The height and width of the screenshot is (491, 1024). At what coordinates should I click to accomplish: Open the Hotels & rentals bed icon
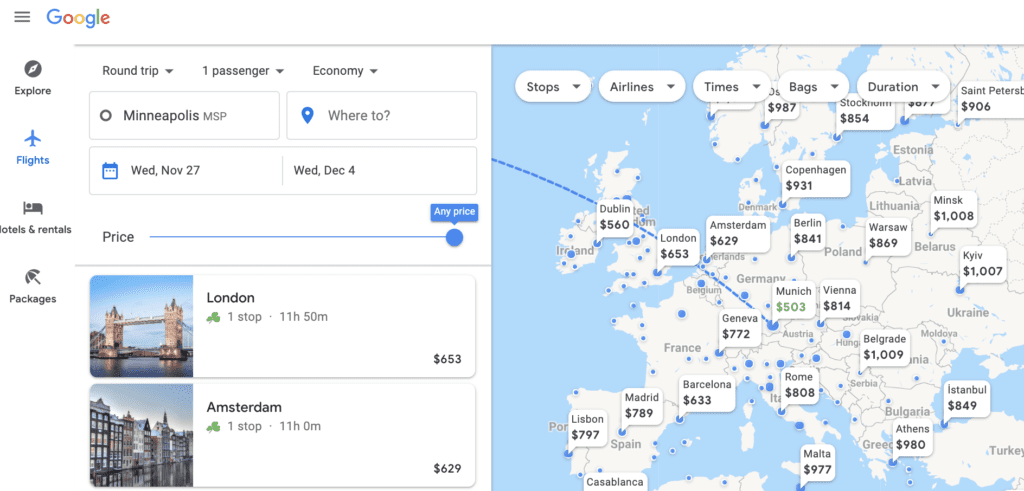tap(33, 208)
